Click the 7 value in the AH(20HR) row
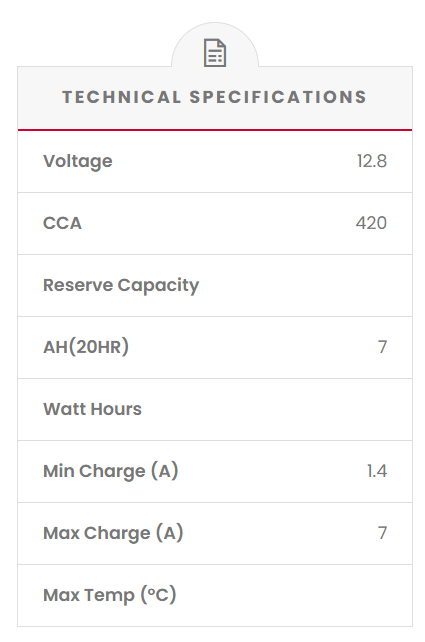 (x=382, y=347)
